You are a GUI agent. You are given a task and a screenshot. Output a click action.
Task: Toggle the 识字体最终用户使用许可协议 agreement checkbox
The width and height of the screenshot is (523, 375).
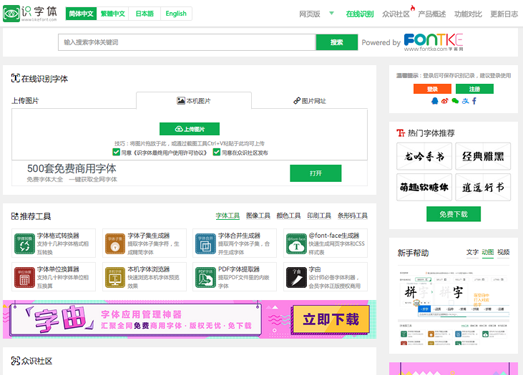coord(116,152)
